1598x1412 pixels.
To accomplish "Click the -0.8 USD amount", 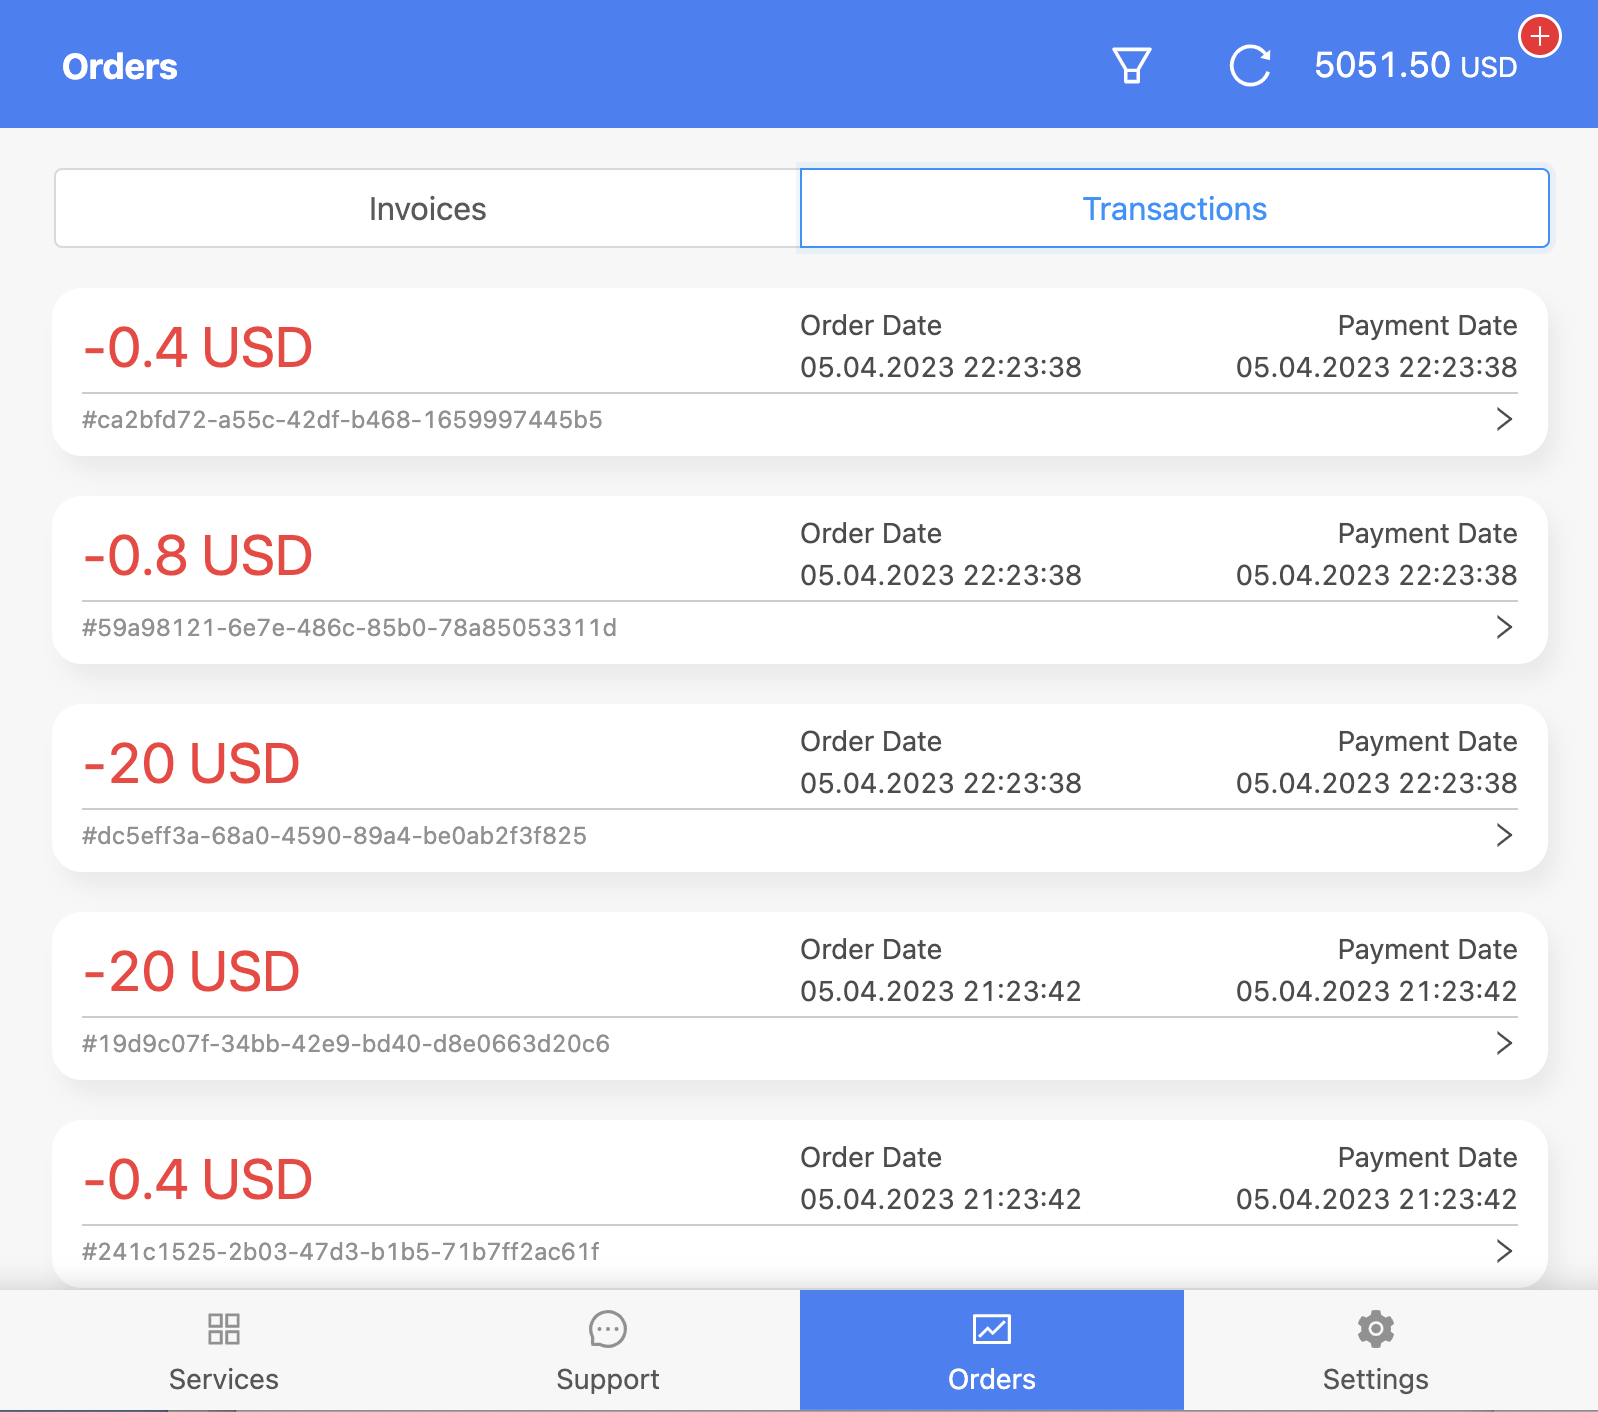I will 198,556.
